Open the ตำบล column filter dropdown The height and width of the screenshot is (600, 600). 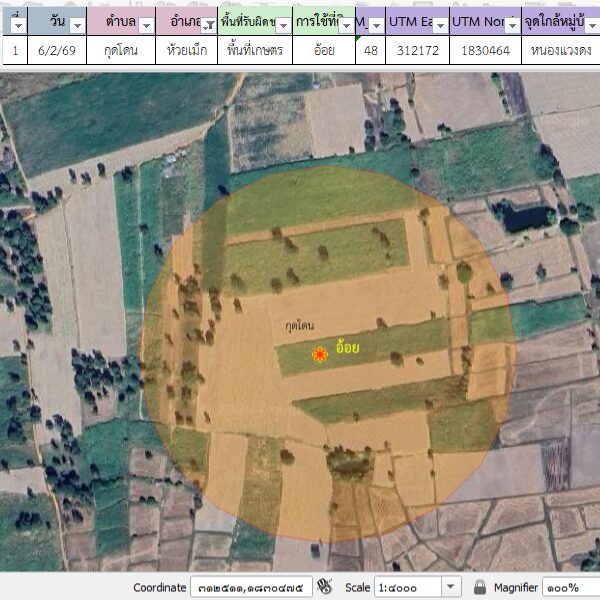click(146, 27)
